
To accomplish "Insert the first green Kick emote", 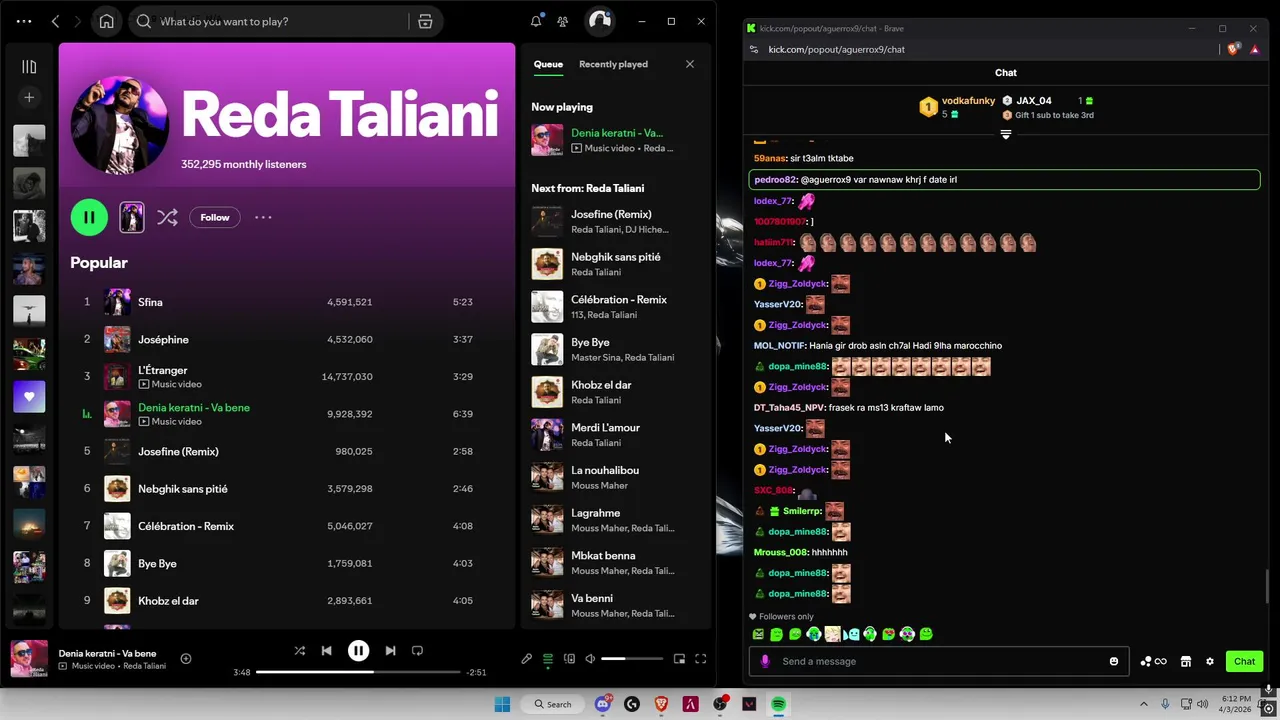I will [758, 634].
